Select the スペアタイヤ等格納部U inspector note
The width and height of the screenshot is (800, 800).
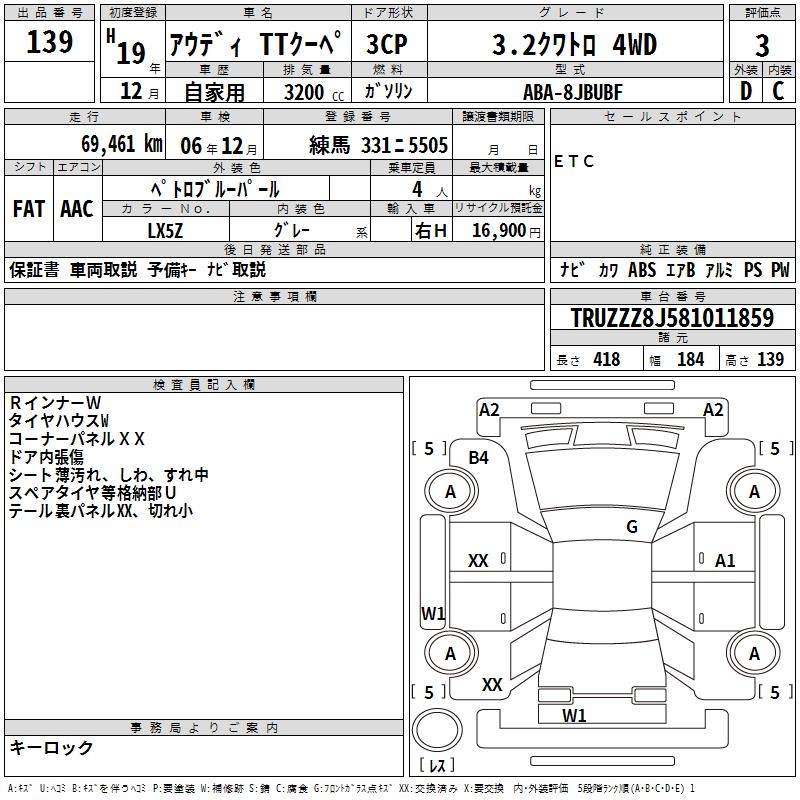[x=93, y=493]
